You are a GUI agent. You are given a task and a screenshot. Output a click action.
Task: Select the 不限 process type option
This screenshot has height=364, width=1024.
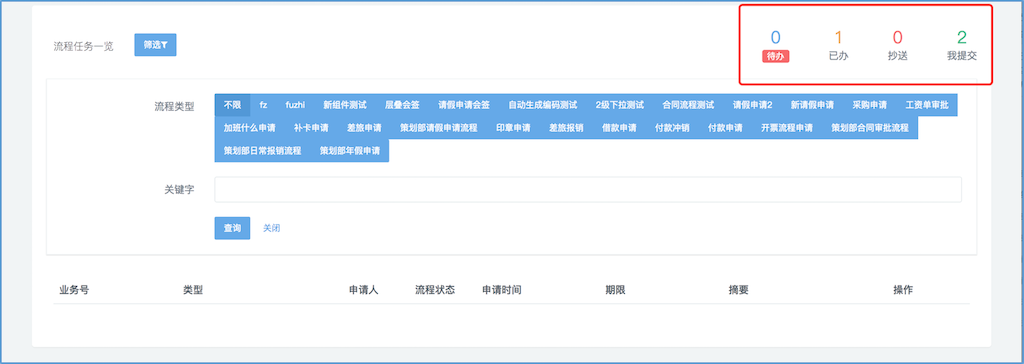click(x=232, y=105)
